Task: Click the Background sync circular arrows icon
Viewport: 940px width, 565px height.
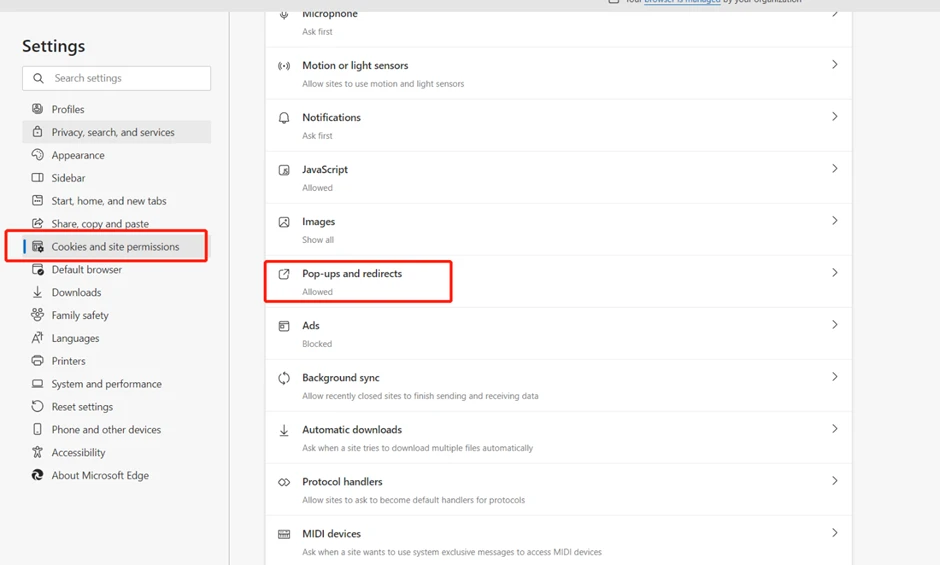Action: pos(284,378)
